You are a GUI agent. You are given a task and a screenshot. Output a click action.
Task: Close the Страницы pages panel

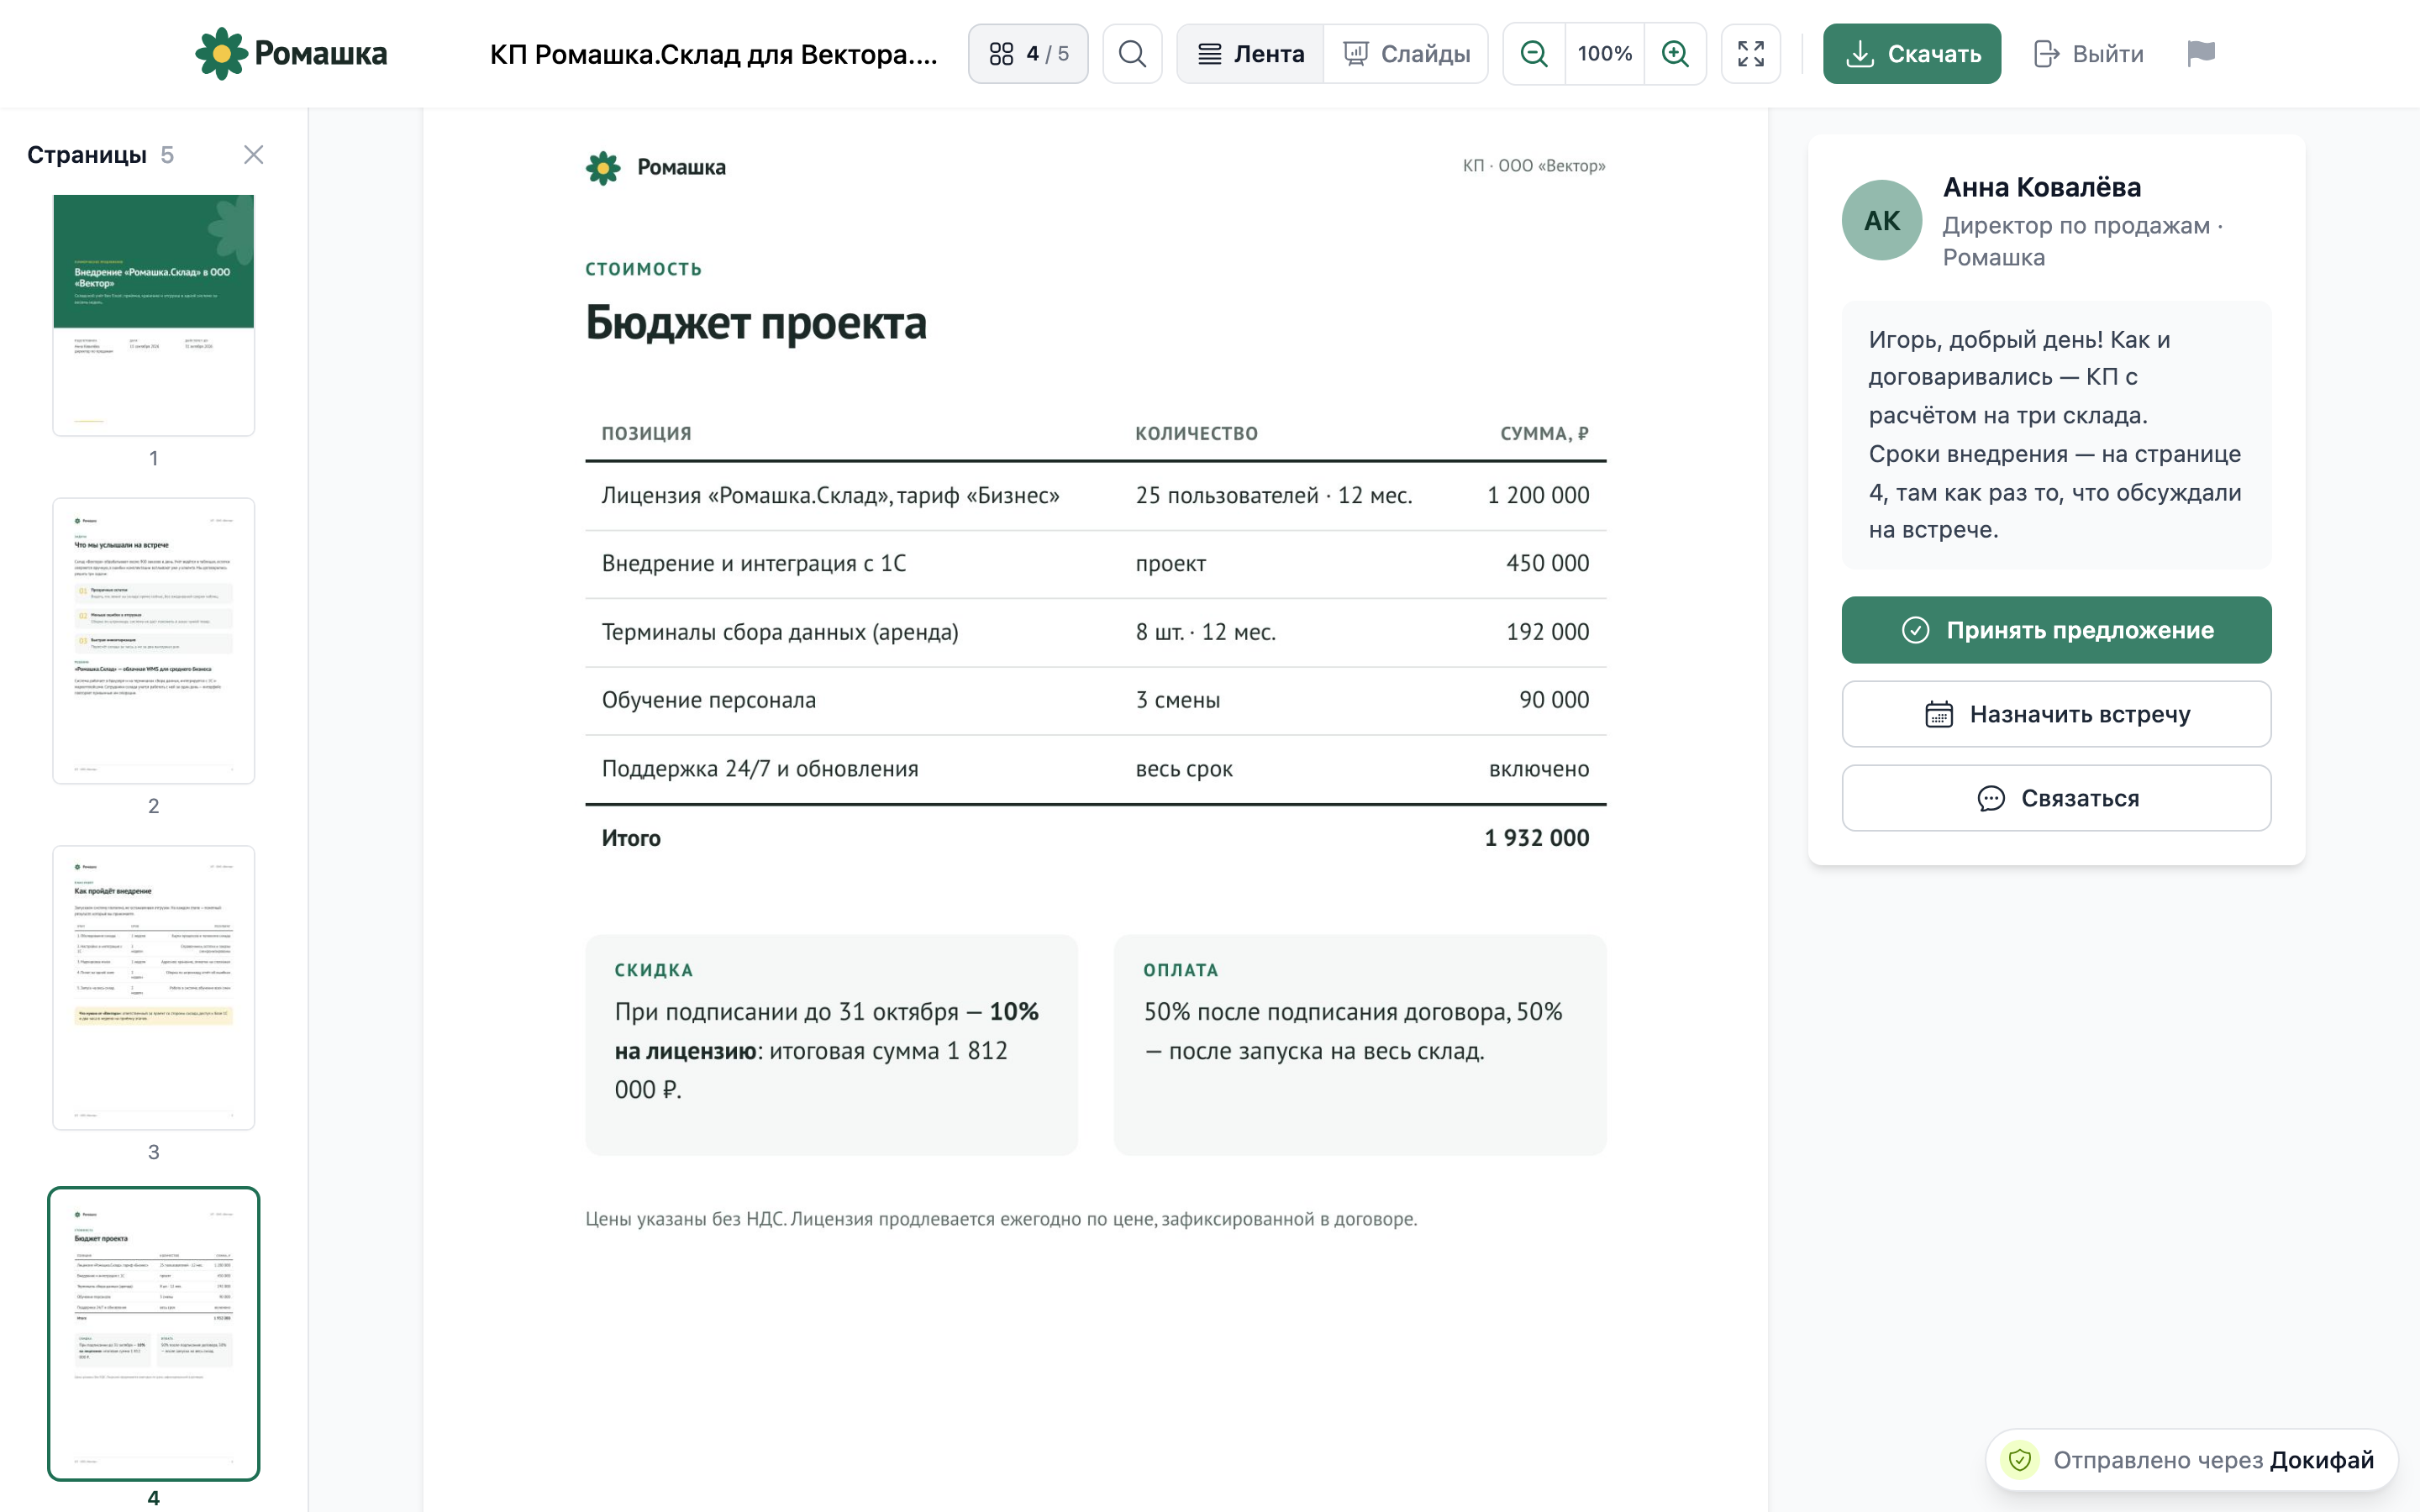254,155
